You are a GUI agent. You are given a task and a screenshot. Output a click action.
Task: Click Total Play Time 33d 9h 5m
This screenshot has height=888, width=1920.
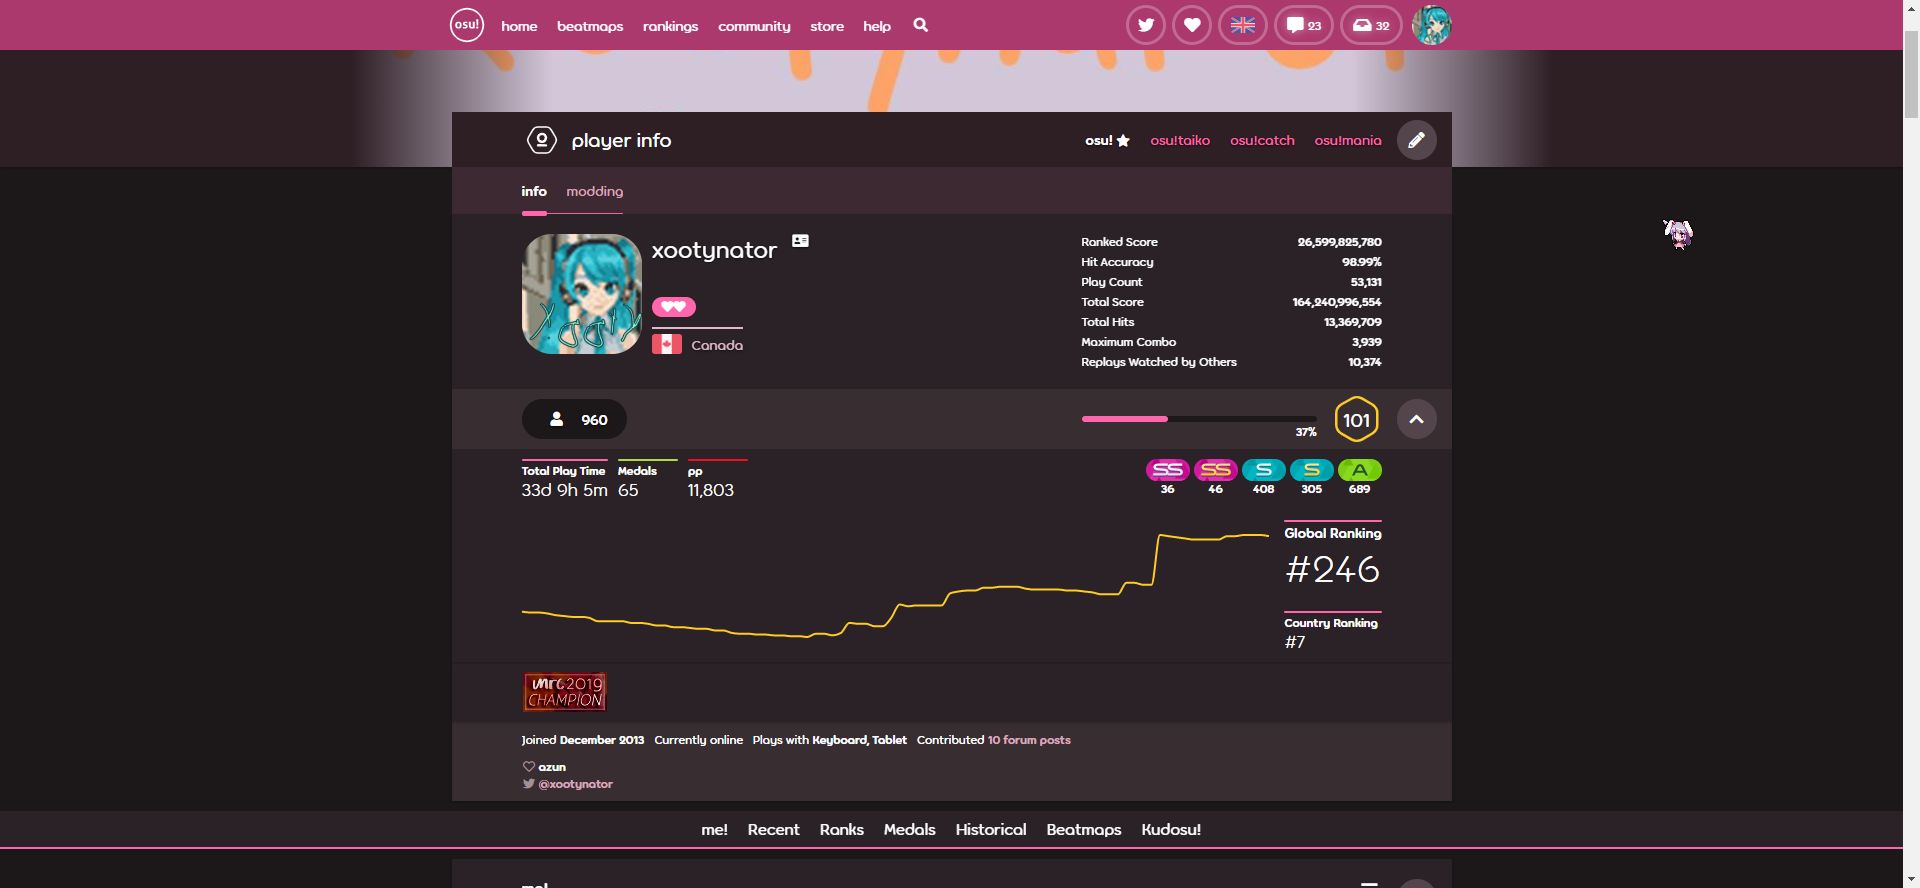564,490
